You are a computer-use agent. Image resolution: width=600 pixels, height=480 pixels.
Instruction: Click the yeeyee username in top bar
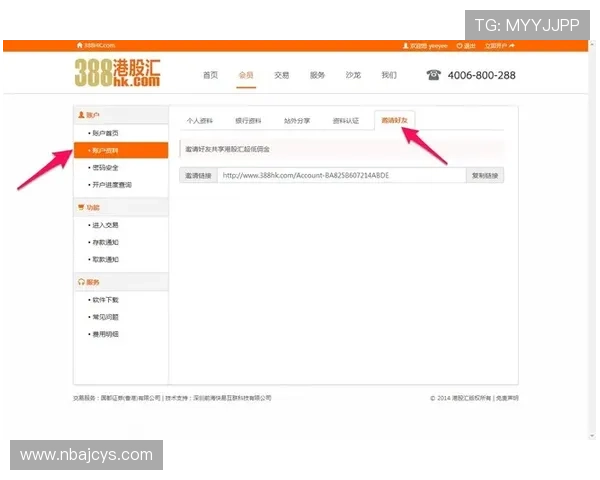pos(438,46)
